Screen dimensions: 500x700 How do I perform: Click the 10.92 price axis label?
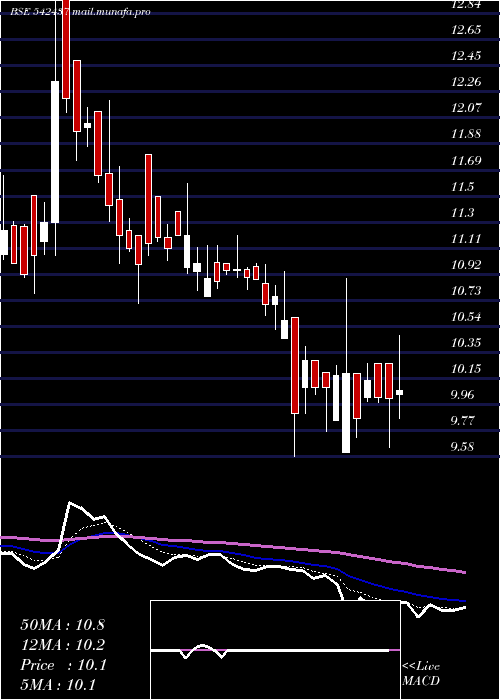(466, 265)
